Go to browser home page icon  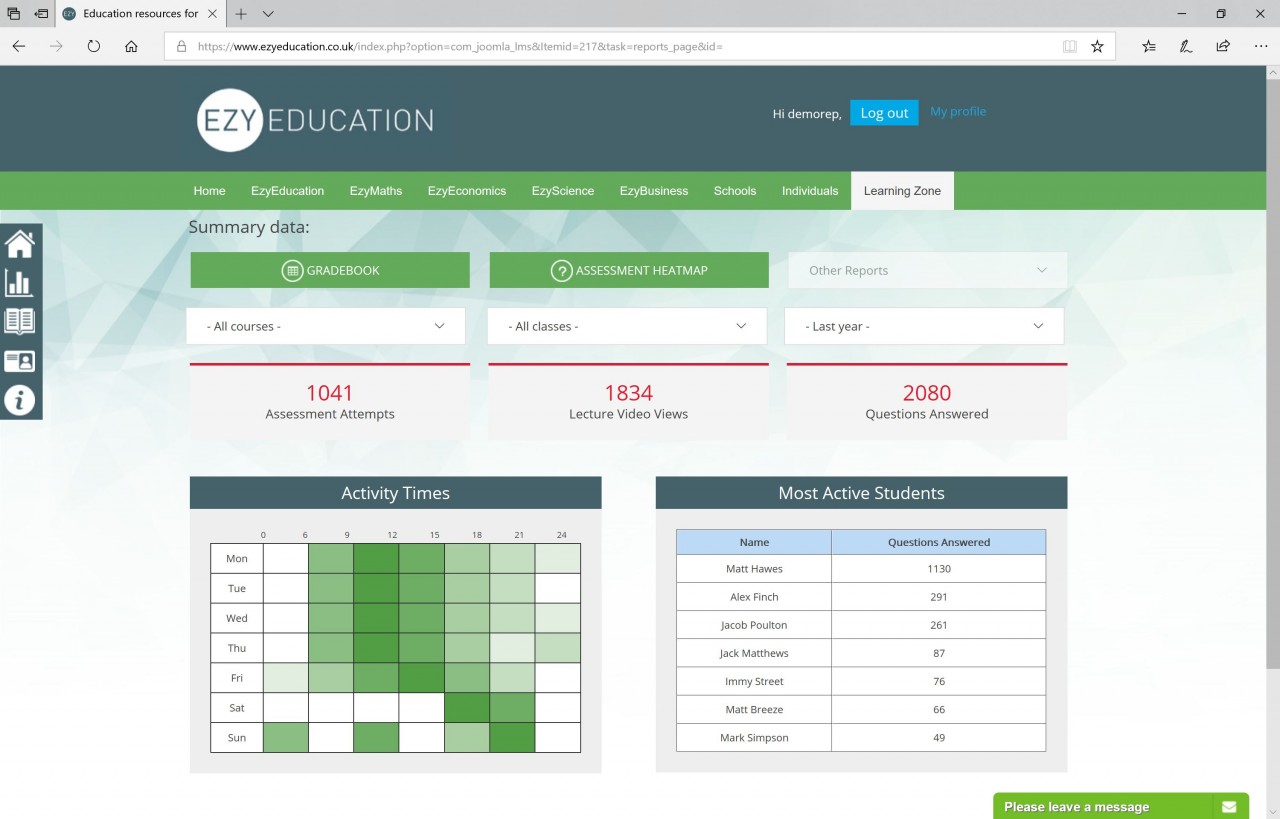click(131, 46)
